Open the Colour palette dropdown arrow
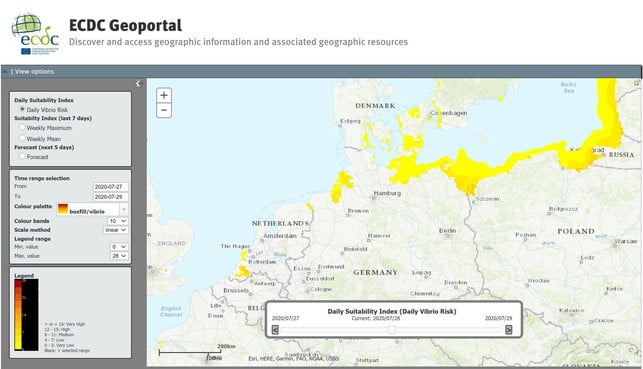Image resolution: width=643 pixels, height=369 pixels. coord(123,210)
